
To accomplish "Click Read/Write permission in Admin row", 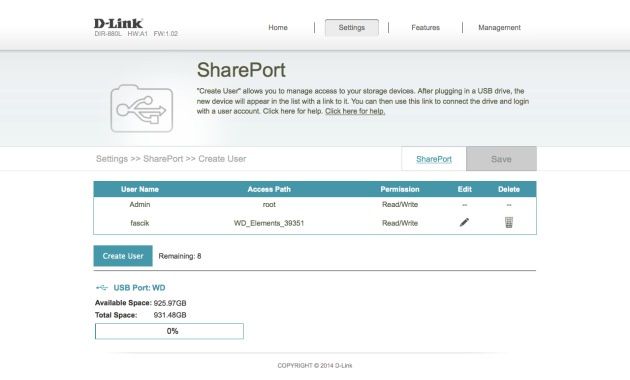I will coord(400,204).
